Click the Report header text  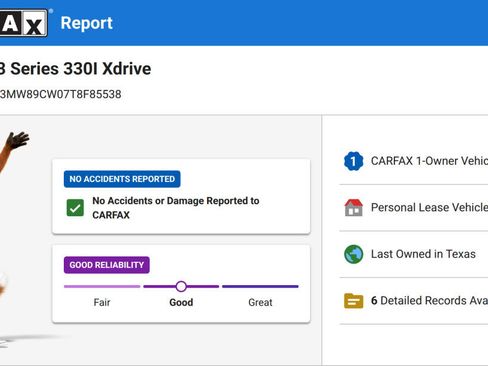pyautogui.click(x=87, y=23)
